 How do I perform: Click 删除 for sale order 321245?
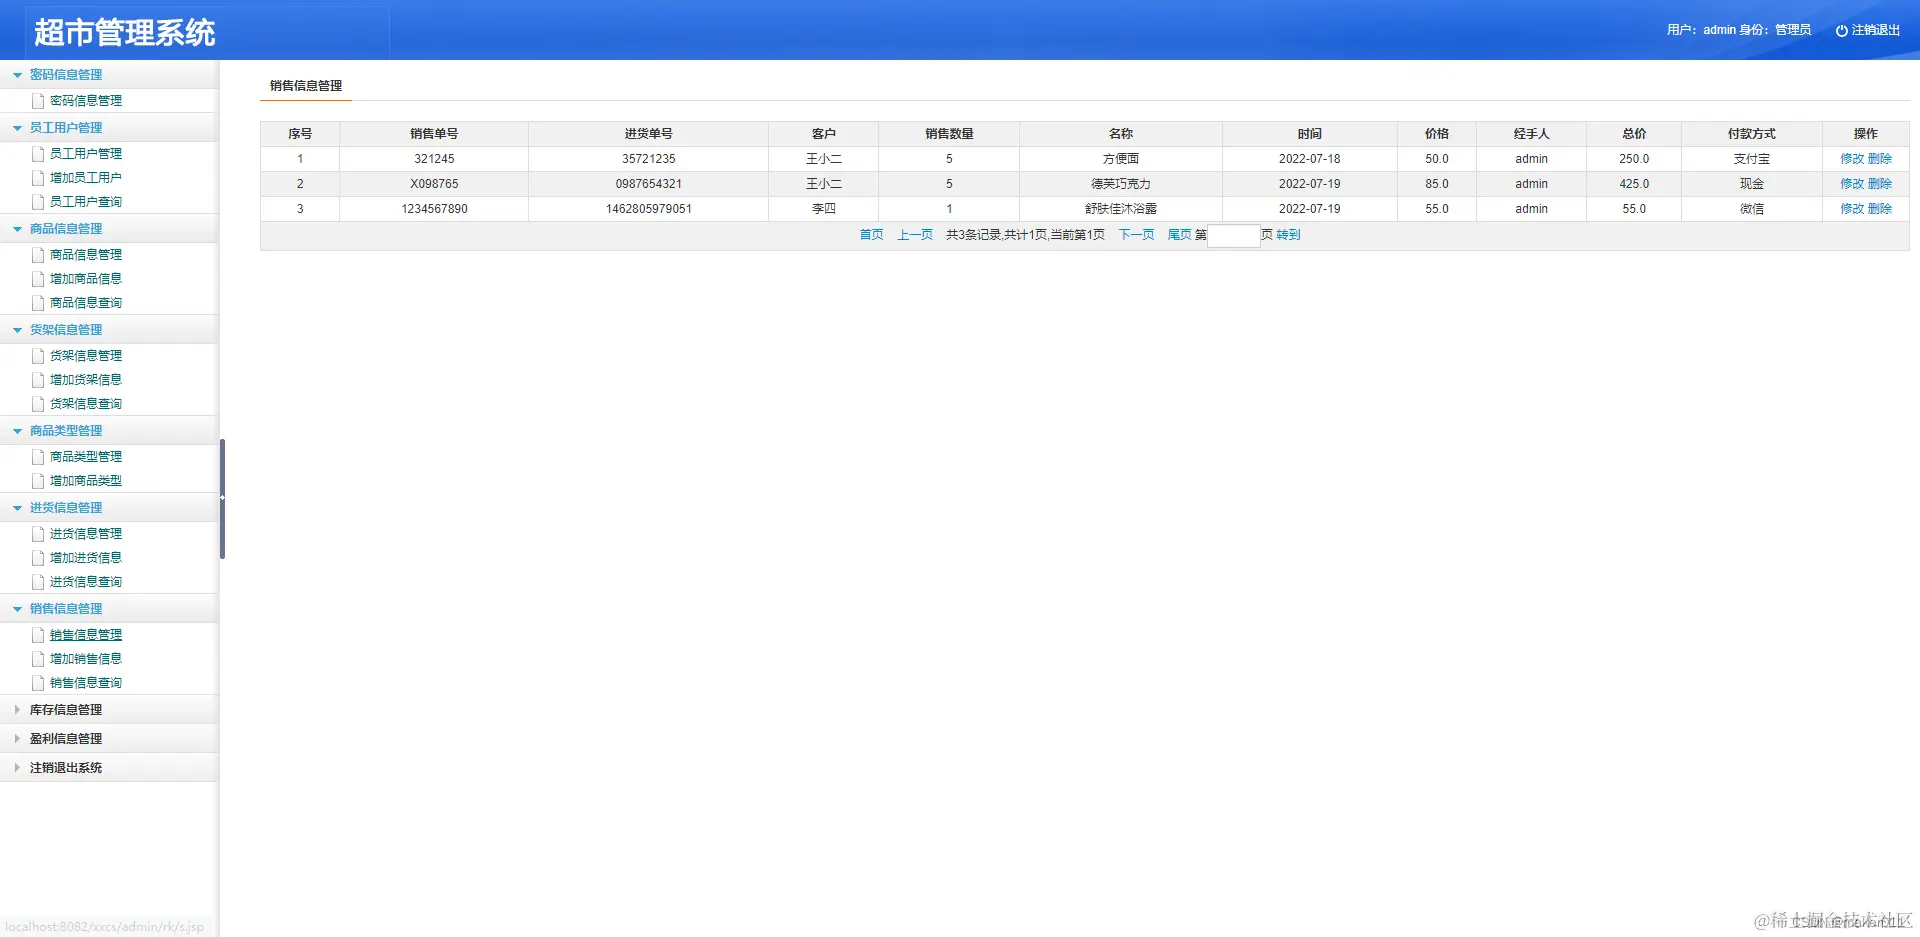coord(1880,159)
